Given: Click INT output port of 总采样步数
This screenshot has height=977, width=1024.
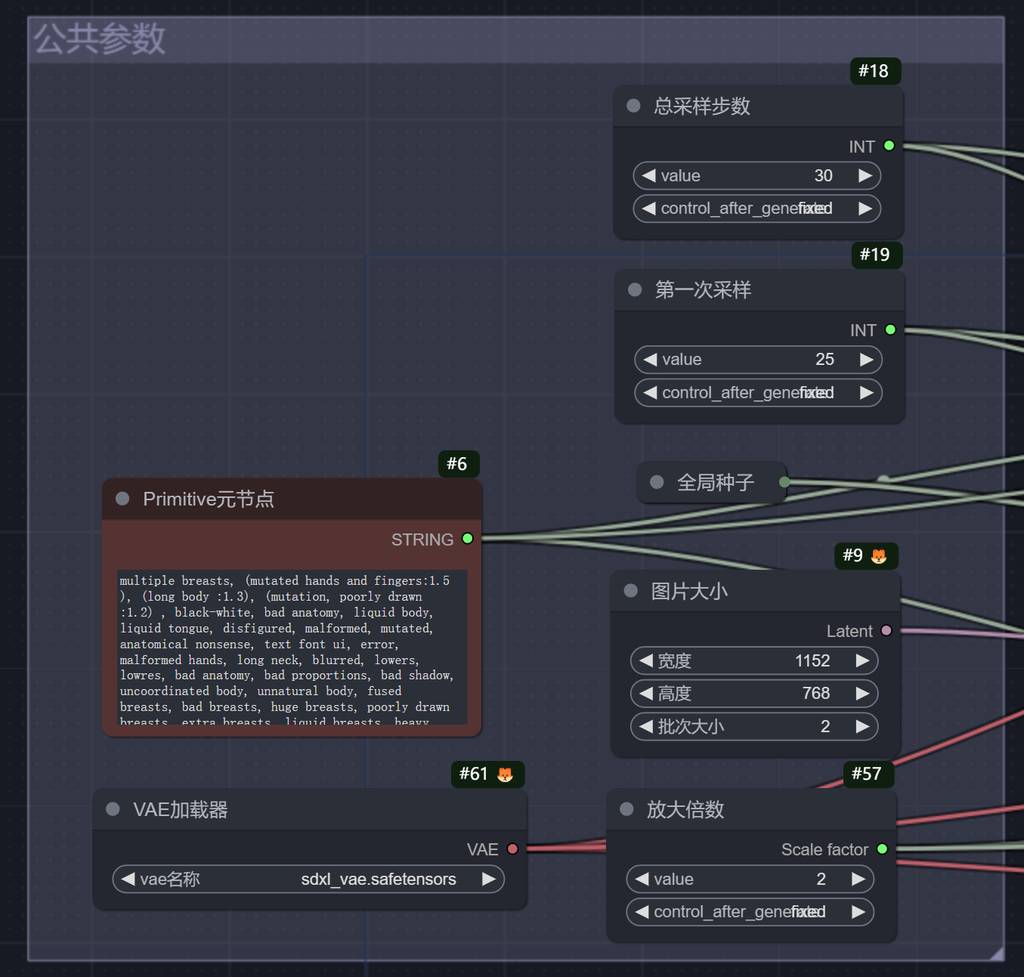Looking at the screenshot, I should 888,146.
